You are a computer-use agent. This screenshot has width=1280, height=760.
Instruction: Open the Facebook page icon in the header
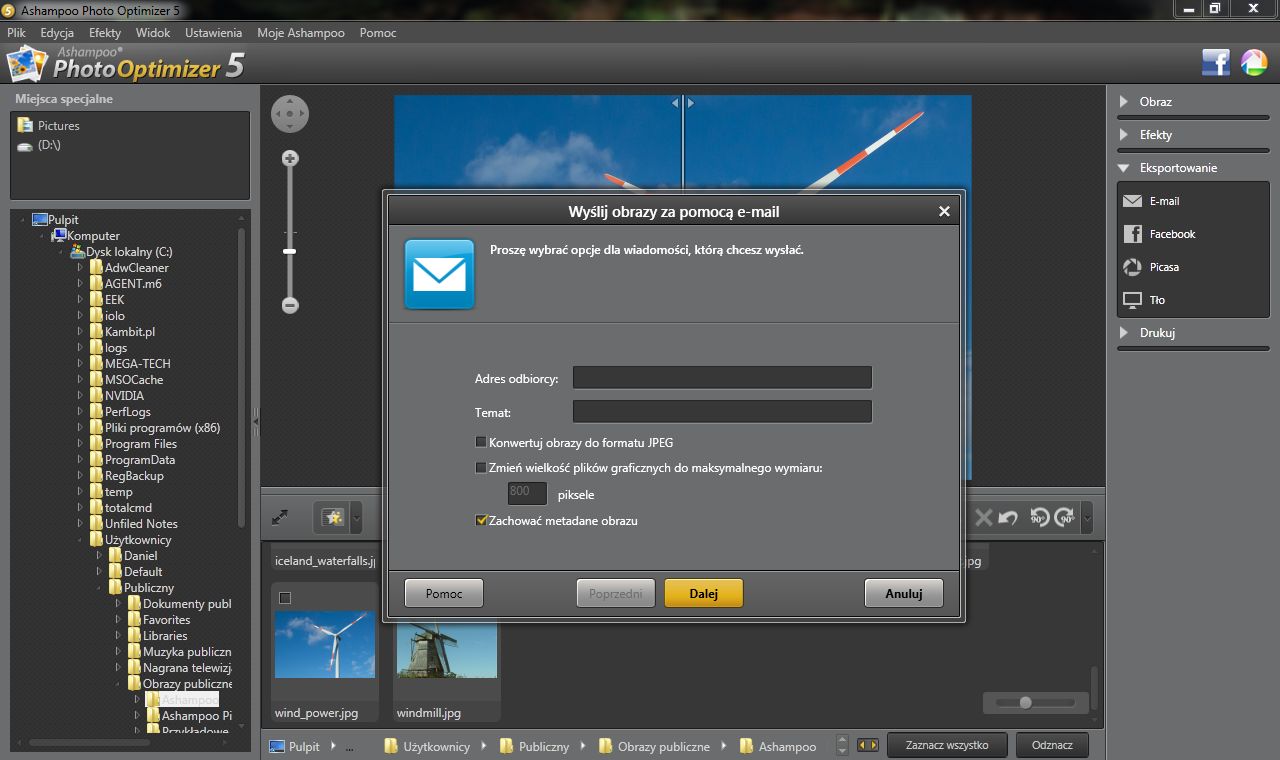(x=1215, y=62)
